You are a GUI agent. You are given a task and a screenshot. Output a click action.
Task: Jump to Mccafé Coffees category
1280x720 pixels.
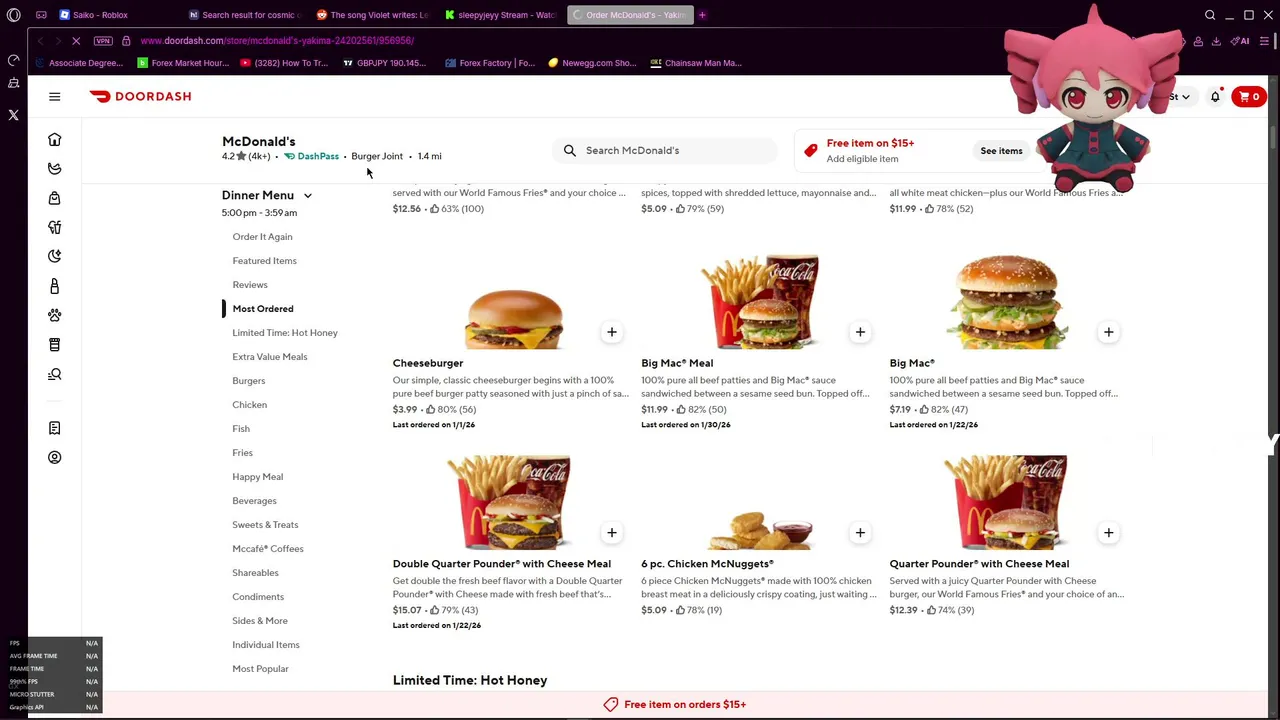(268, 549)
